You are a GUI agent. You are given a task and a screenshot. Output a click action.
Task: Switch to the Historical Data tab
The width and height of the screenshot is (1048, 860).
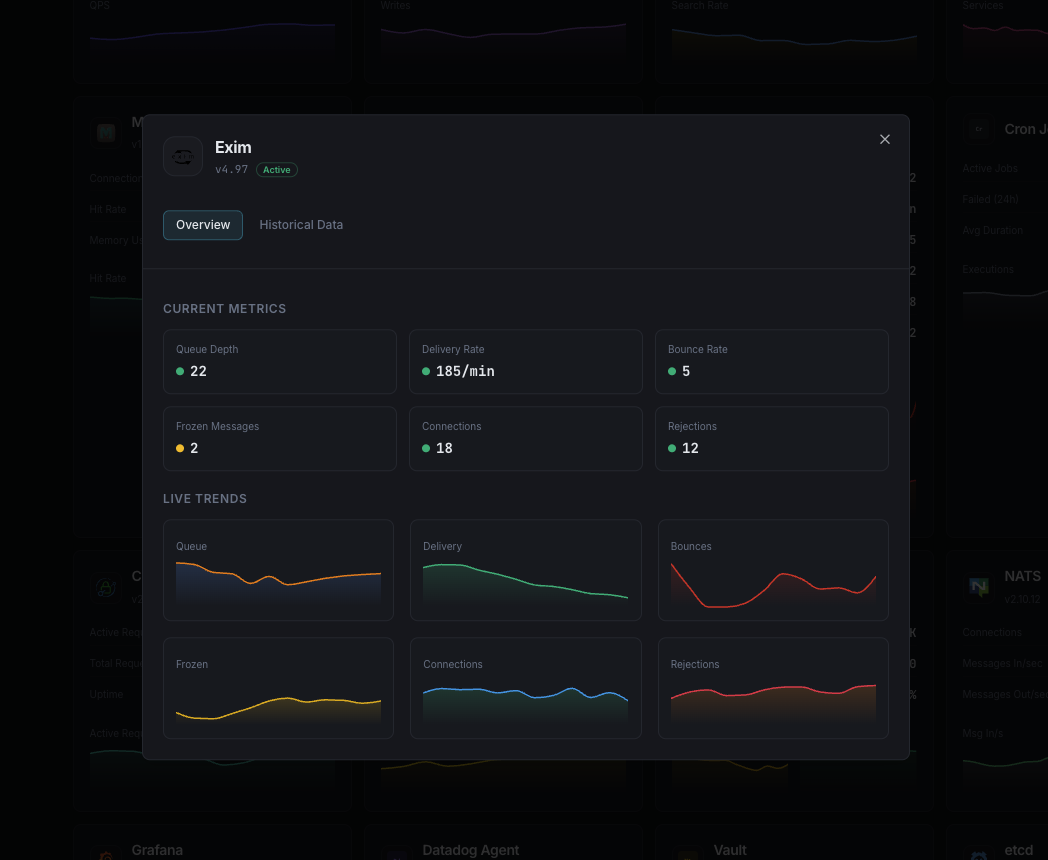(x=301, y=225)
